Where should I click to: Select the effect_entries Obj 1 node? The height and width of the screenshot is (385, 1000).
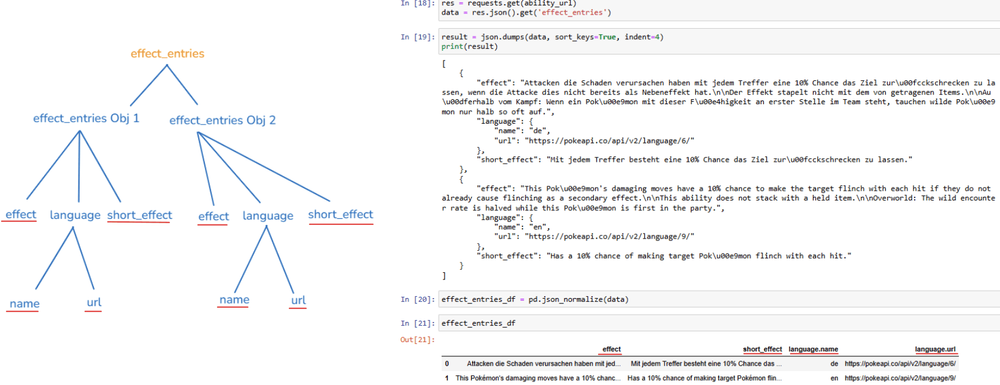86,119
